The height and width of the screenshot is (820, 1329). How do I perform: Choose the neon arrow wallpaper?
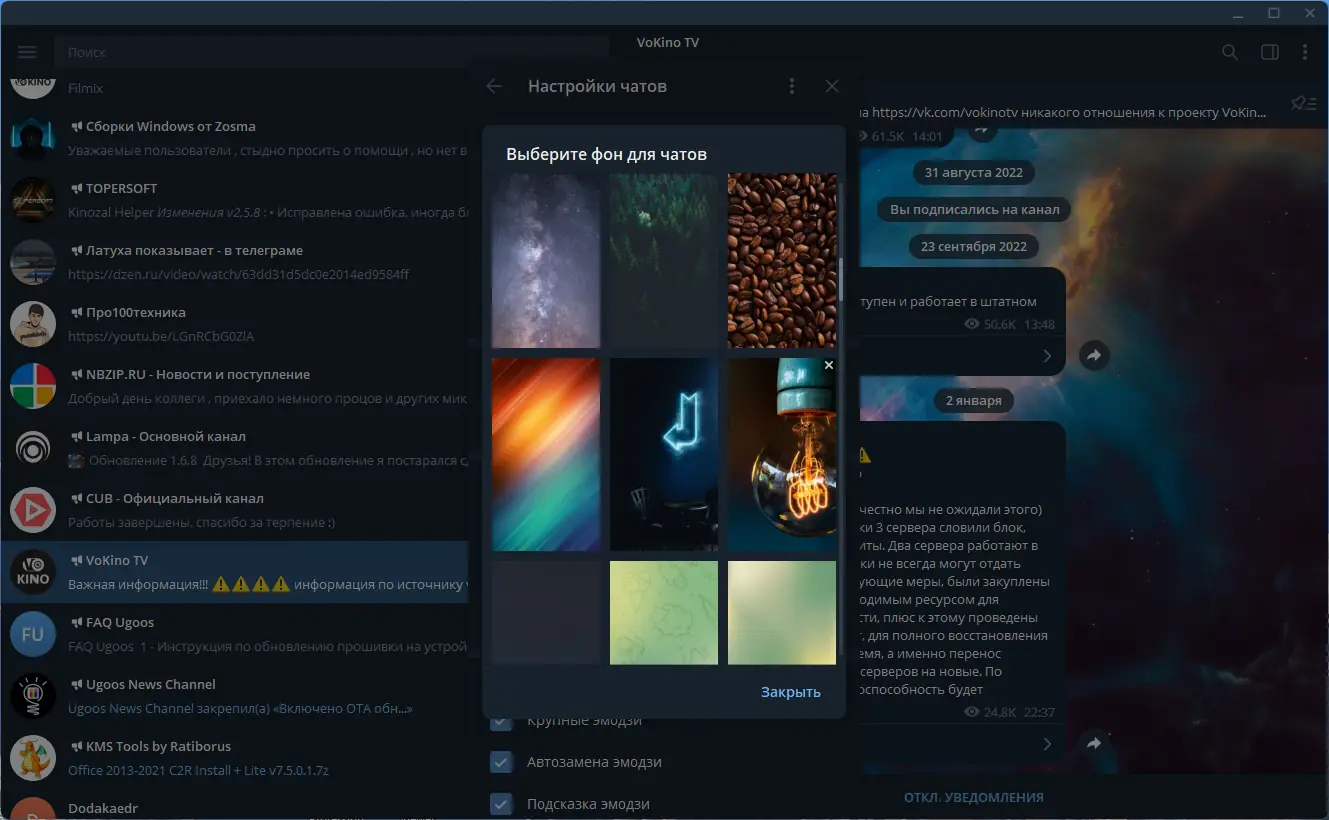[664, 455]
